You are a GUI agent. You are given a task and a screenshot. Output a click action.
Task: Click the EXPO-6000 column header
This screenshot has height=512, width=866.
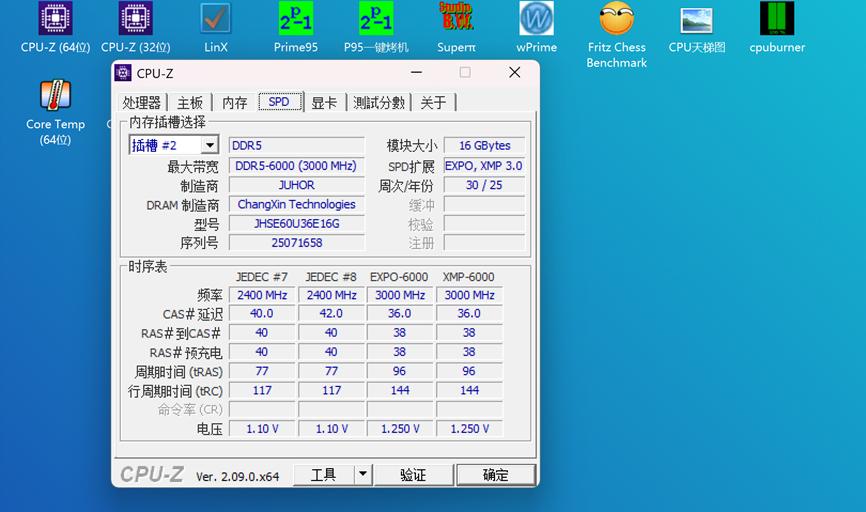399,277
